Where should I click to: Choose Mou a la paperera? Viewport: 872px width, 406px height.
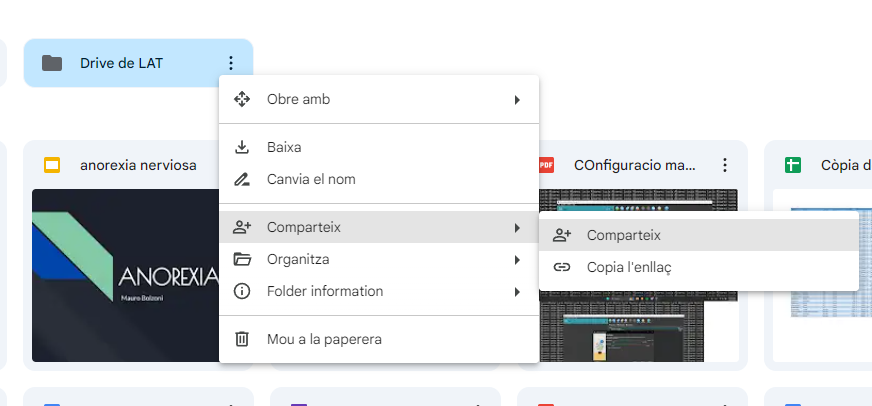coord(324,339)
